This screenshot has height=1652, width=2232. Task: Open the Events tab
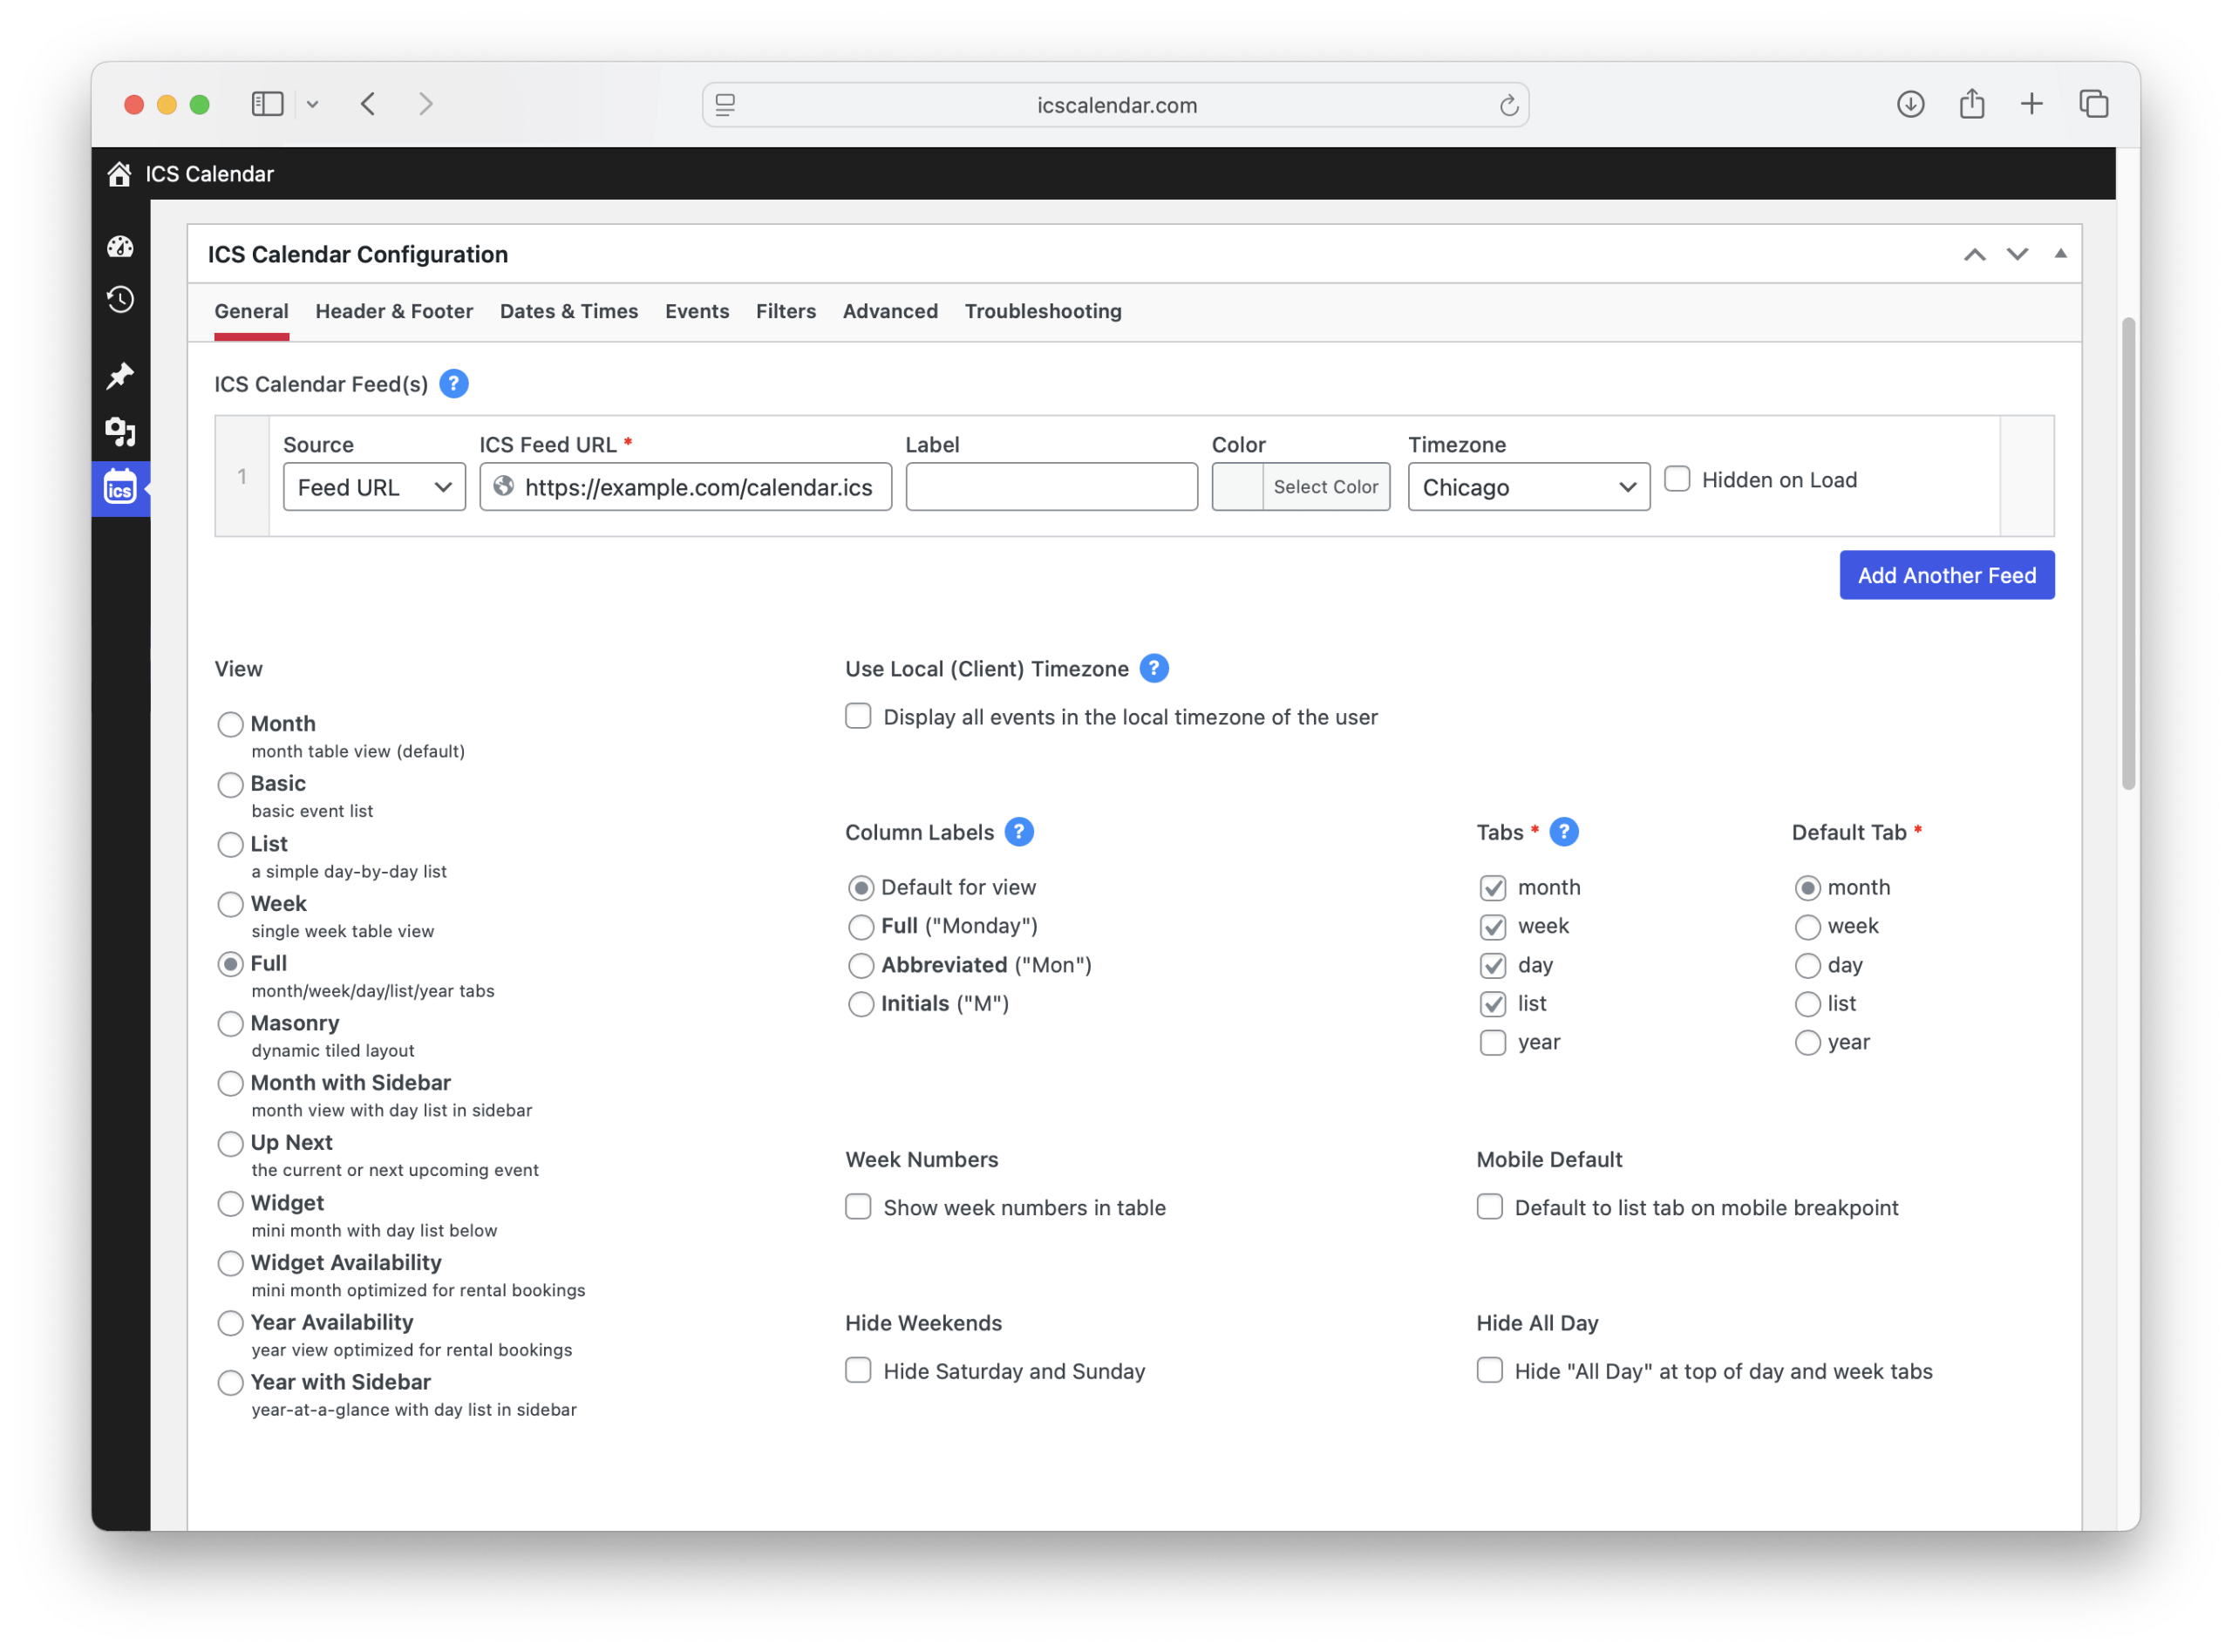[x=697, y=311]
